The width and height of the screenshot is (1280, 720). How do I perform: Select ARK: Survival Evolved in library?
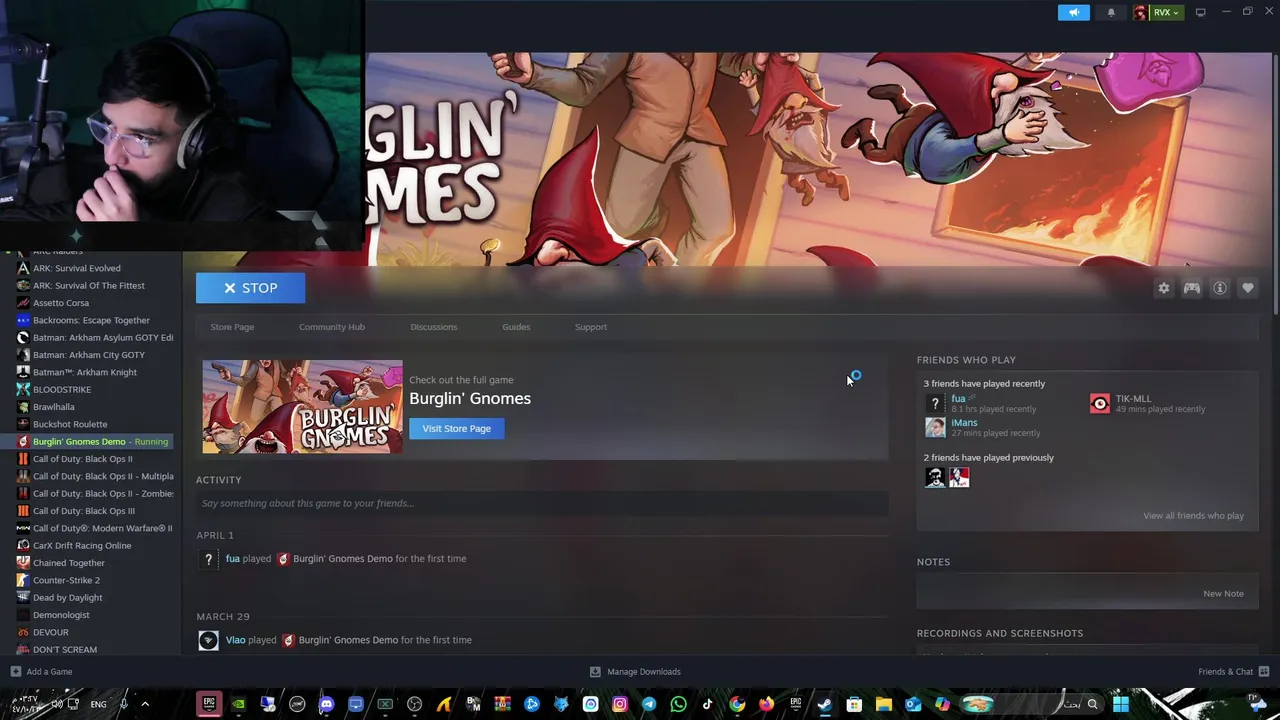click(76, 268)
